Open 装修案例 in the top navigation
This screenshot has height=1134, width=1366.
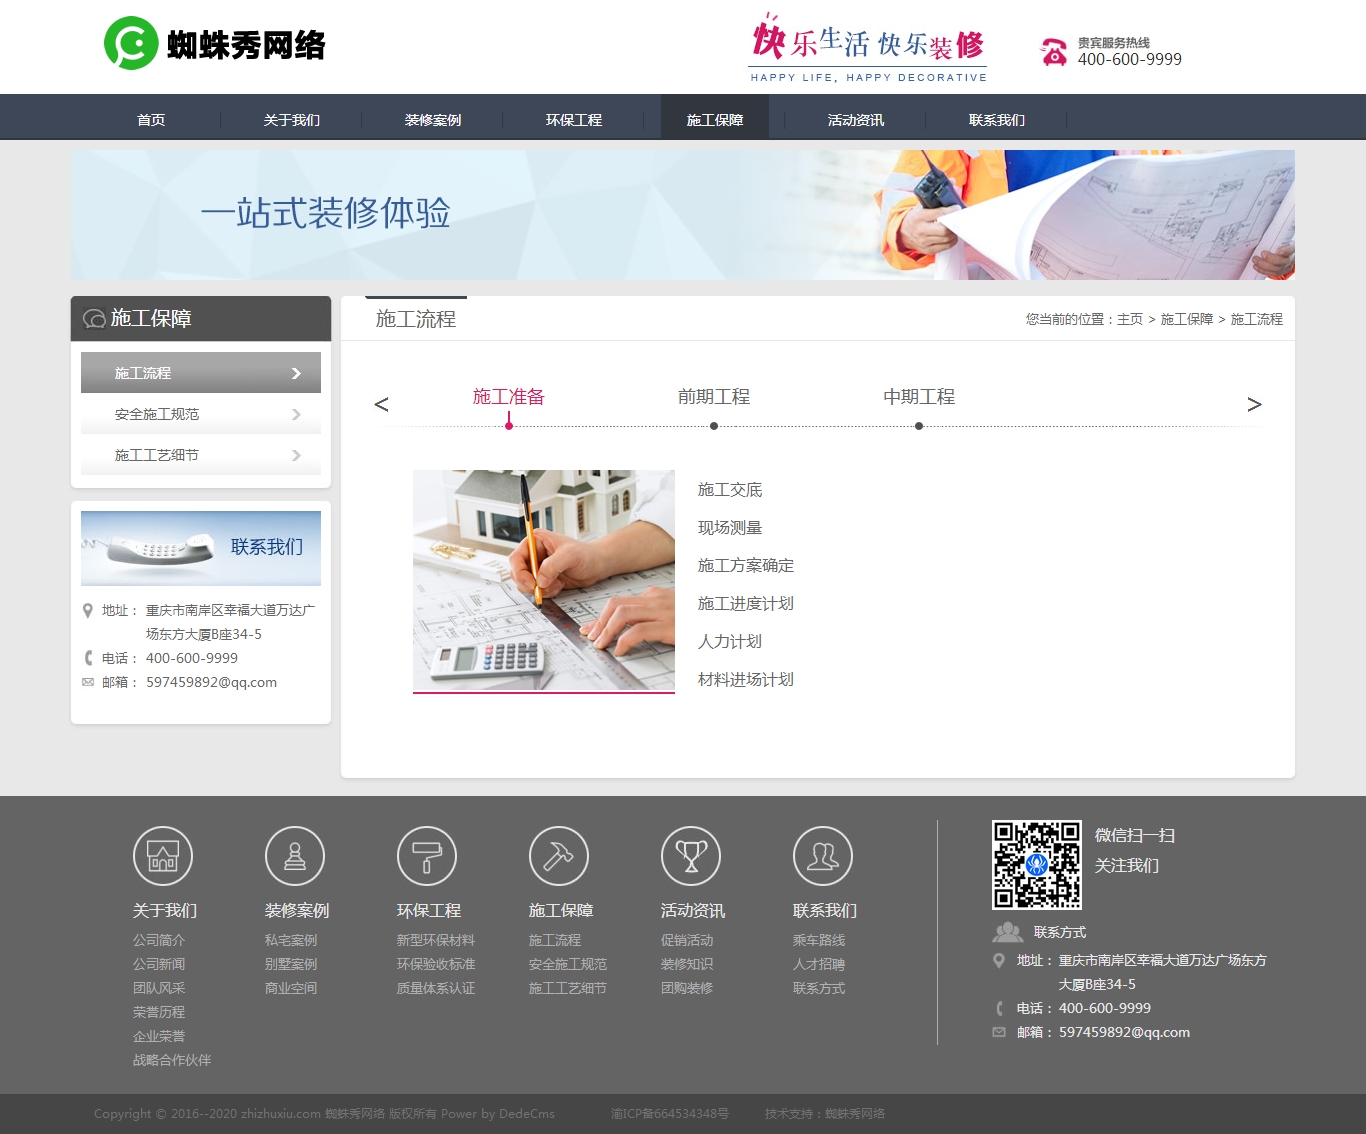coord(433,120)
